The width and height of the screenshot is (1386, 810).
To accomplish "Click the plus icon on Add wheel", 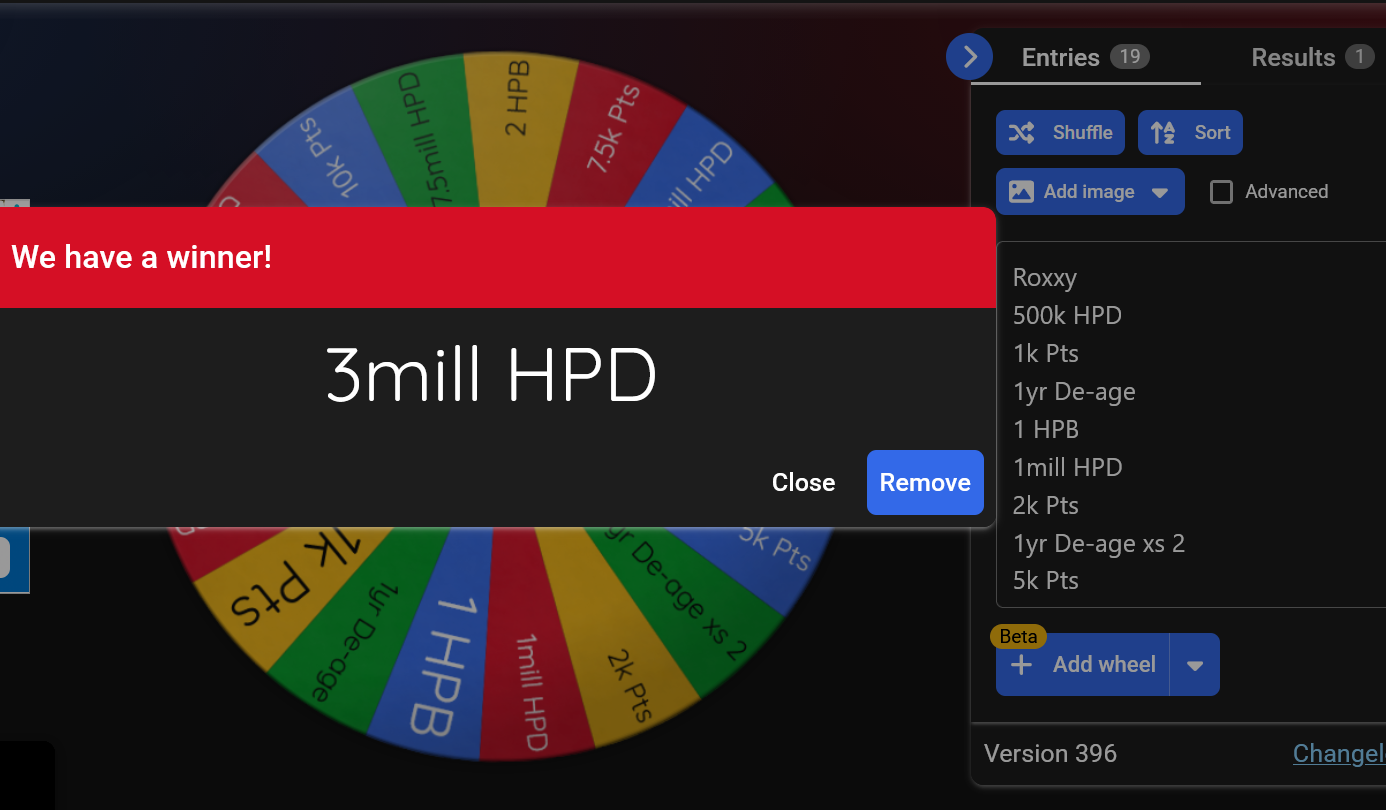I will [x=1021, y=664].
